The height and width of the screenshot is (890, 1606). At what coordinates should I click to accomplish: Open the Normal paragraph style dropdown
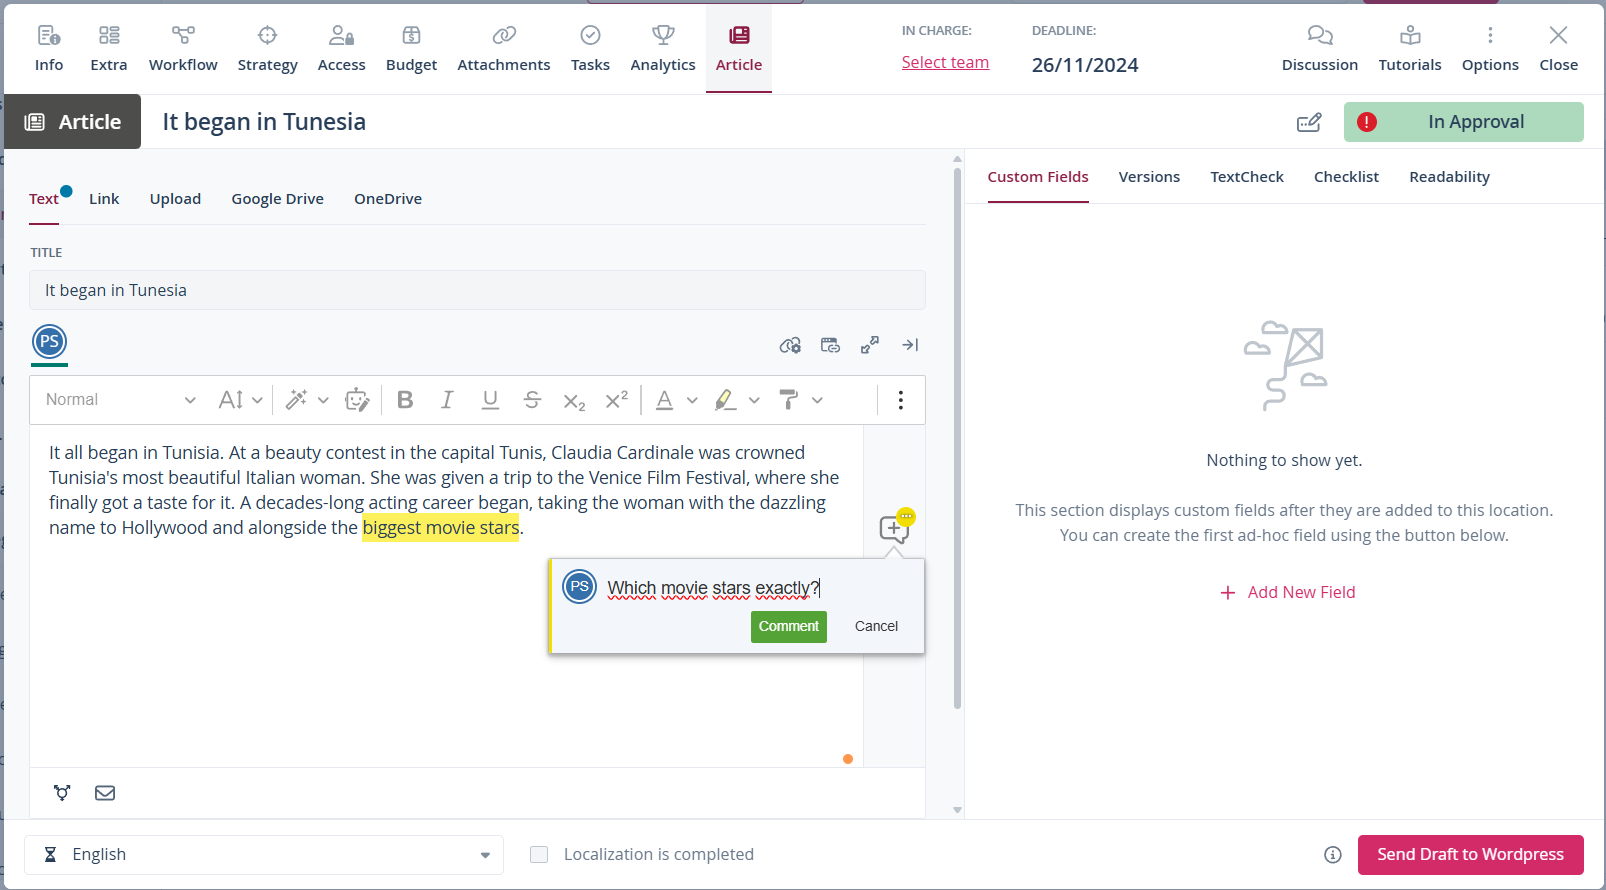click(x=120, y=400)
